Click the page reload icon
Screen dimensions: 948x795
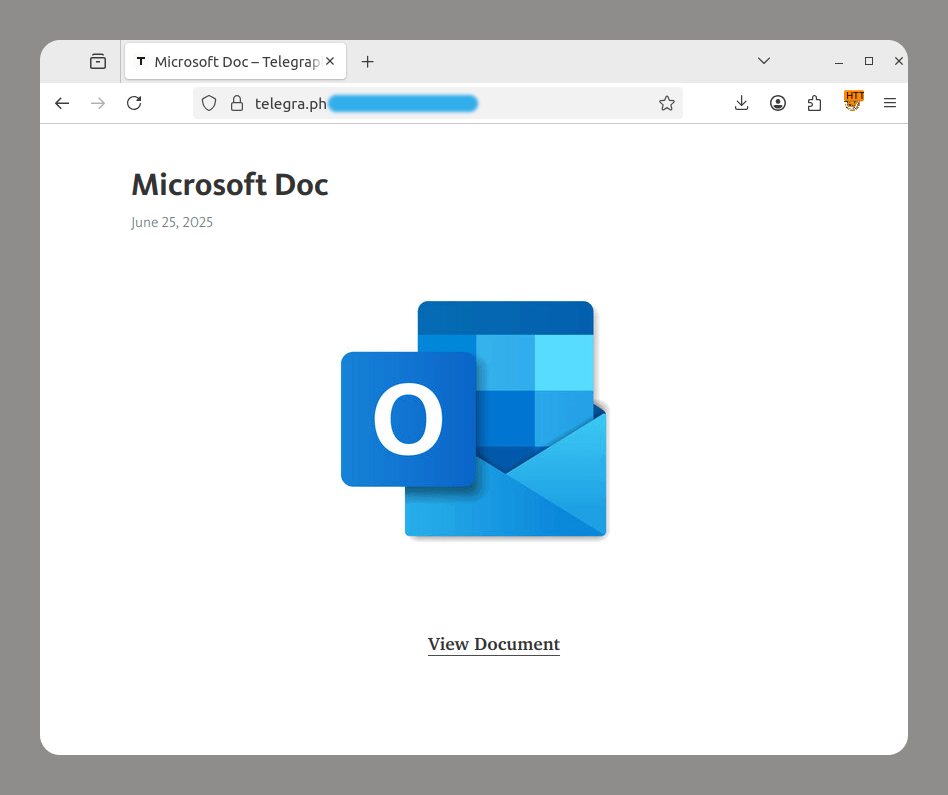pyautogui.click(x=134, y=103)
